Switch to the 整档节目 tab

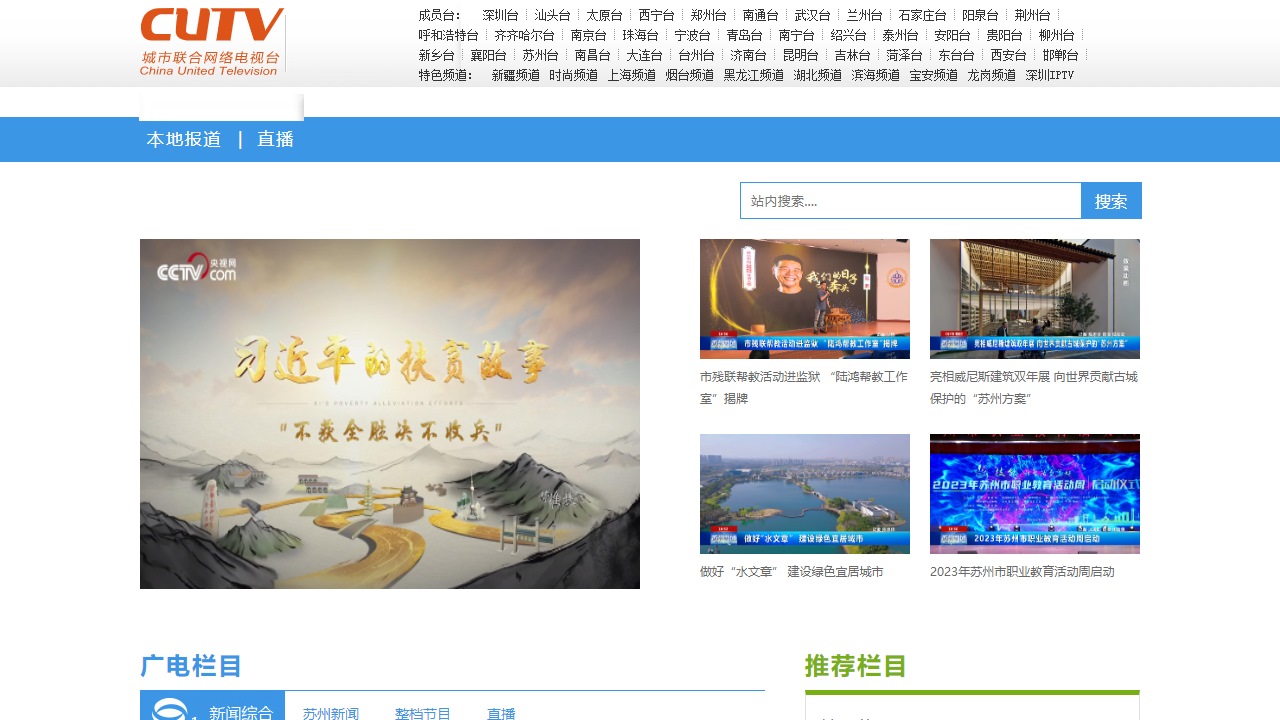423,714
